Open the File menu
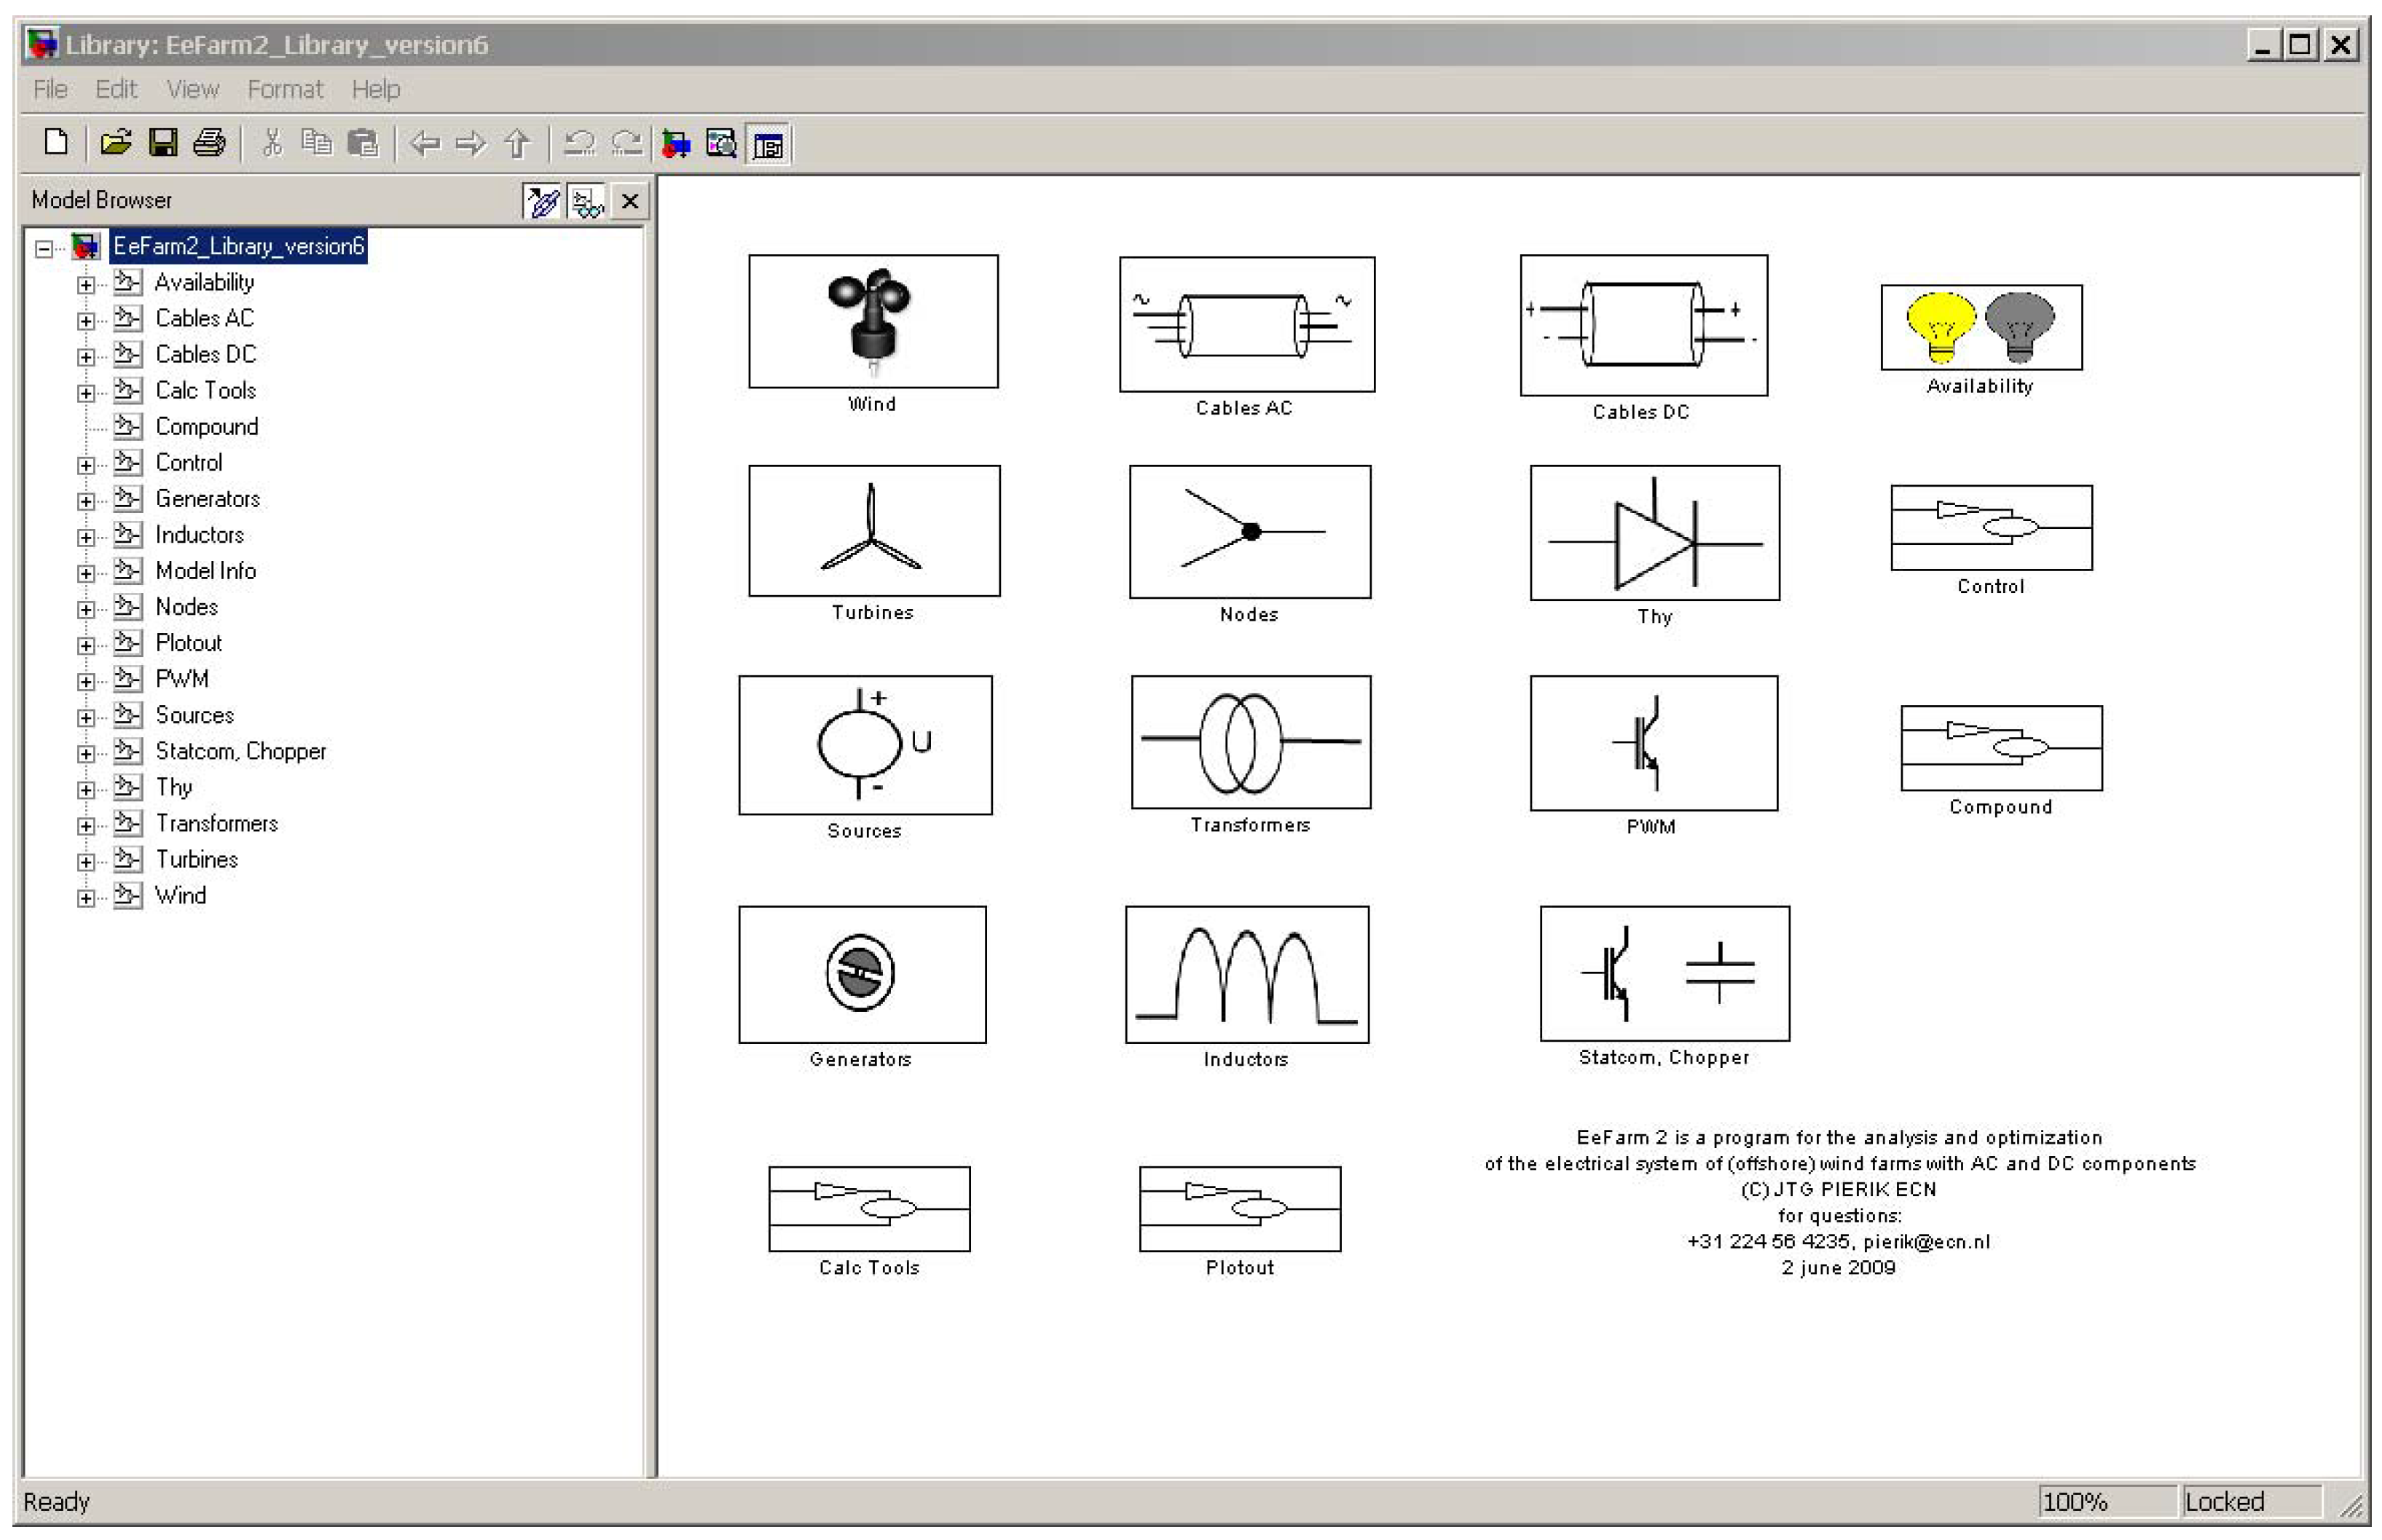Screen dimensions: 2382x1540 coord(50,89)
